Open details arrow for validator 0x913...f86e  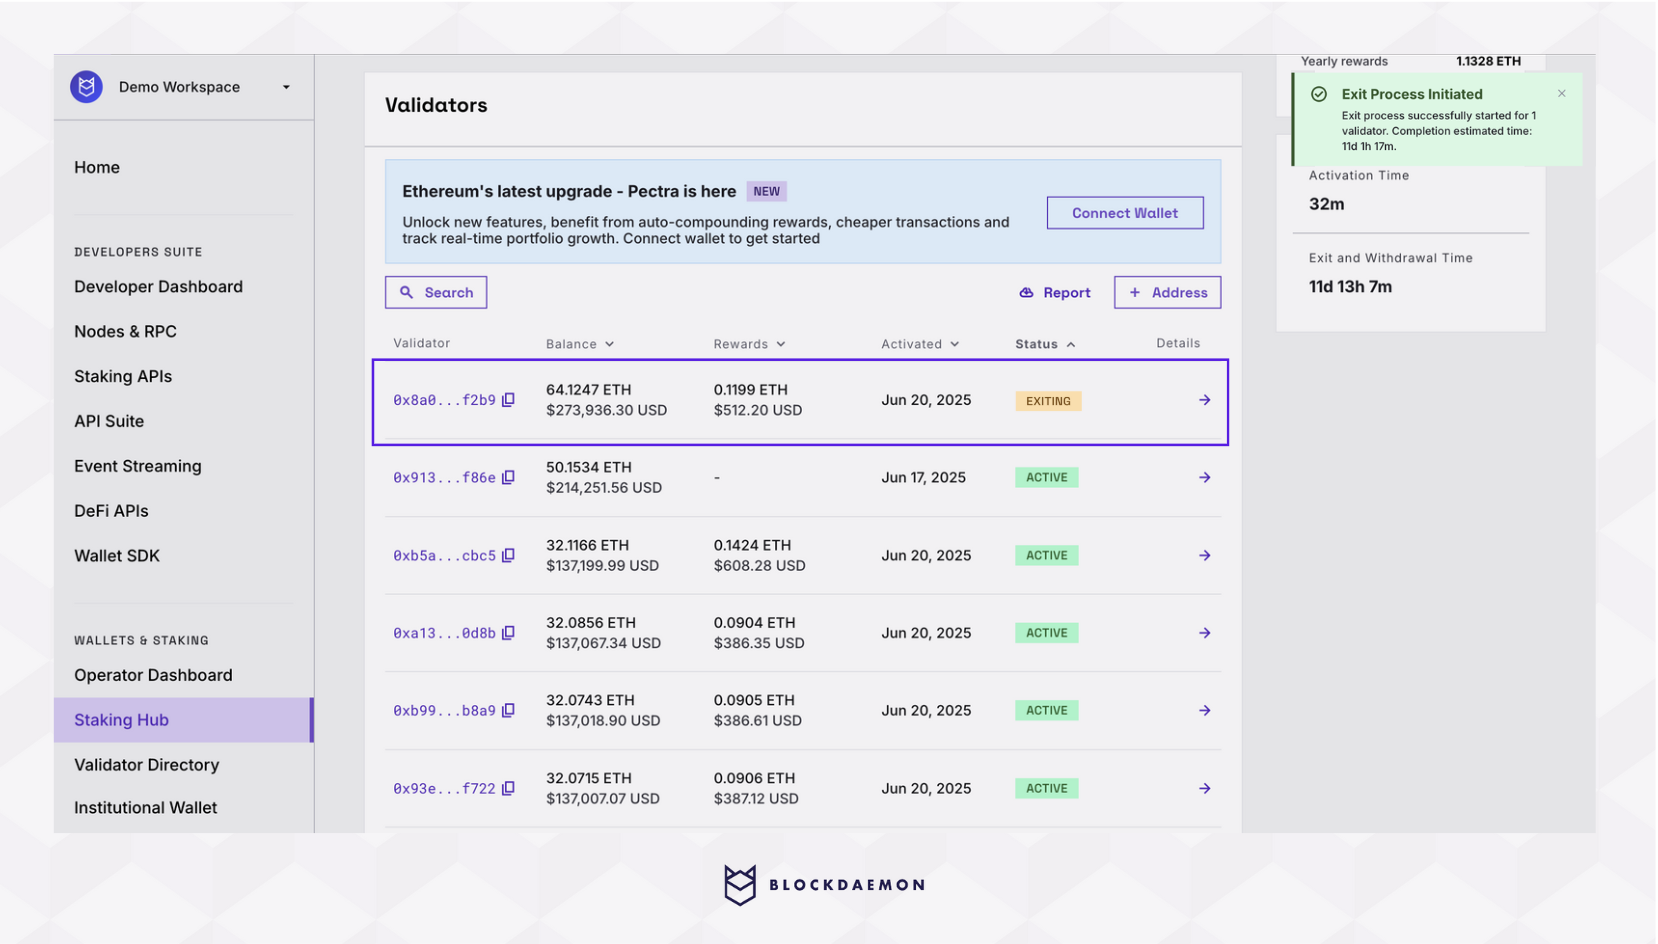tap(1205, 478)
